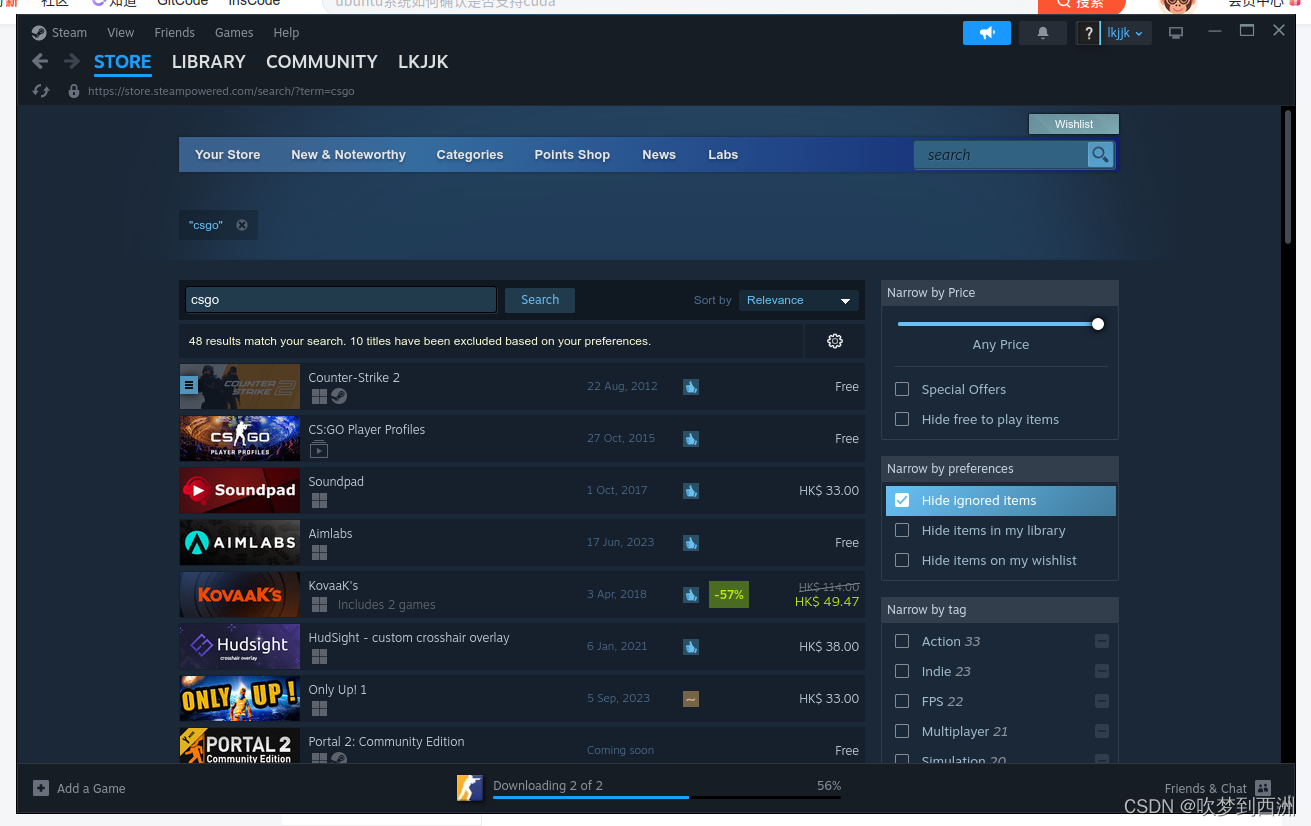Viewport: 1311px width, 826px height.
Task: Collapse the Narrow by Price panel header
Action: point(1000,292)
